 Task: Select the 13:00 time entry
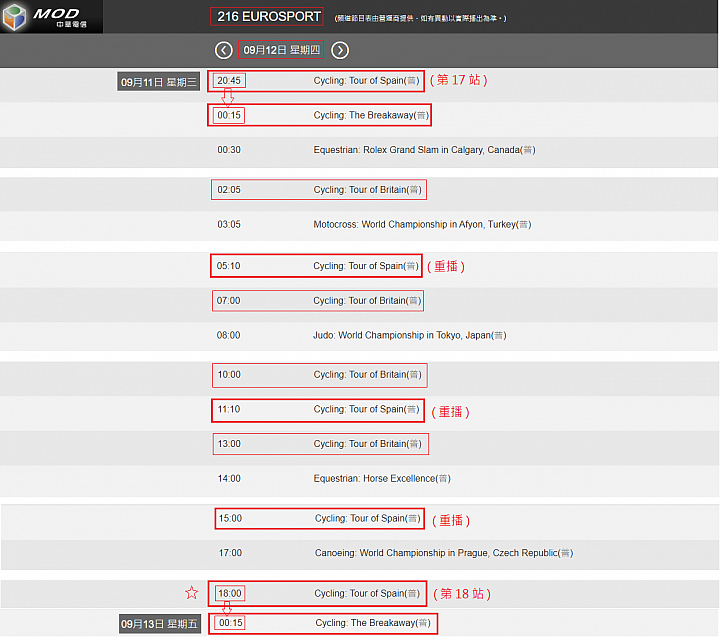click(229, 444)
